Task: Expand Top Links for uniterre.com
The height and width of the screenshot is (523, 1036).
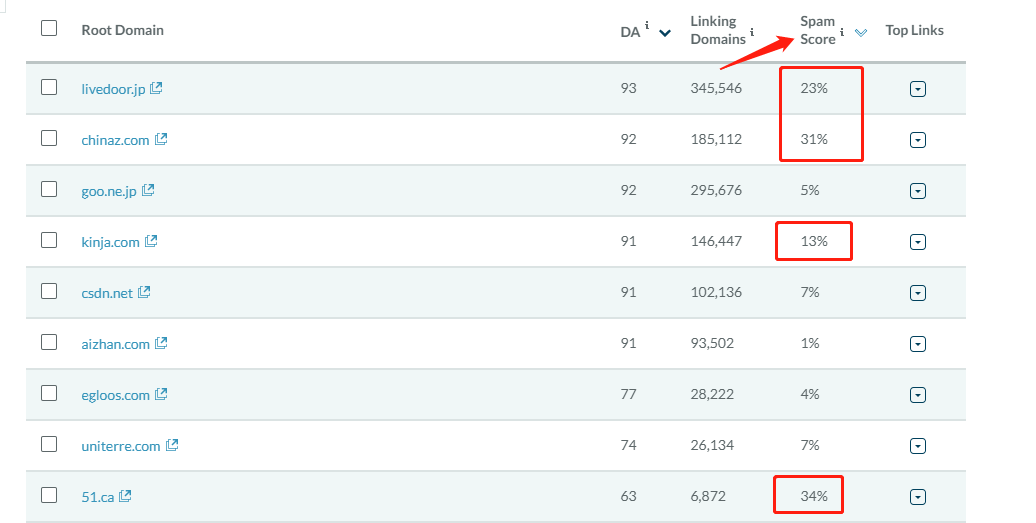Action: click(918, 446)
